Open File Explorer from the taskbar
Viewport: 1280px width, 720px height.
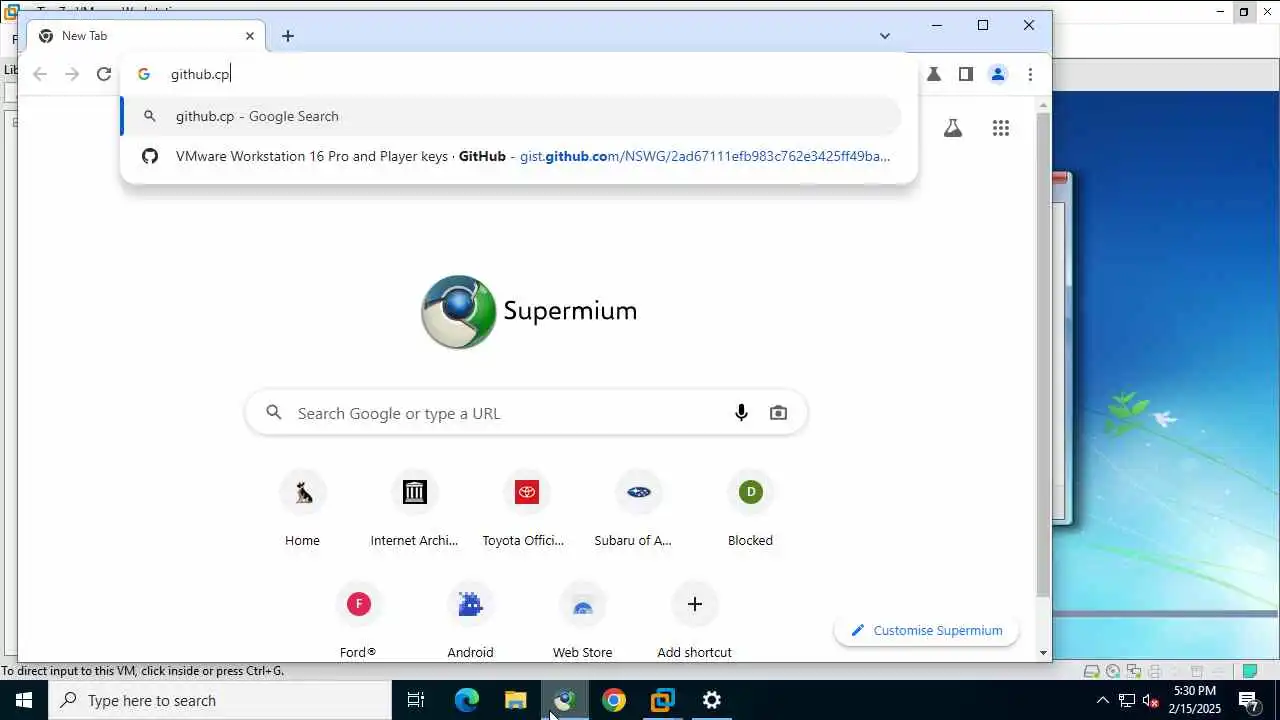(x=516, y=700)
